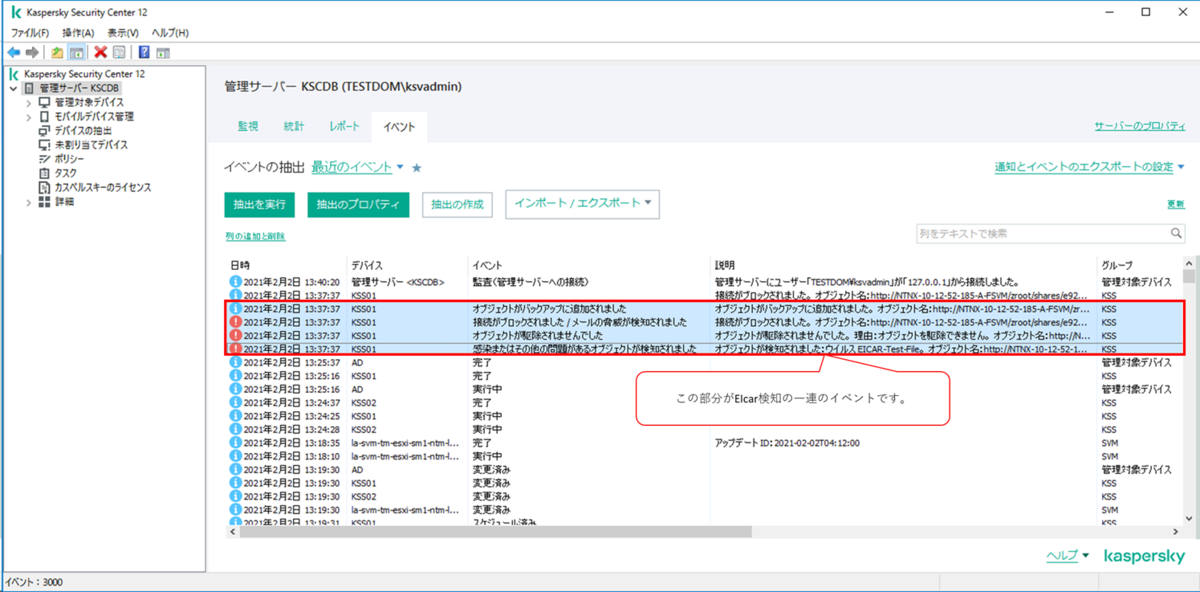This screenshot has width=1200, height=592.
Task: Open the 列の追加と削除 link
Action: tap(255, 237)
